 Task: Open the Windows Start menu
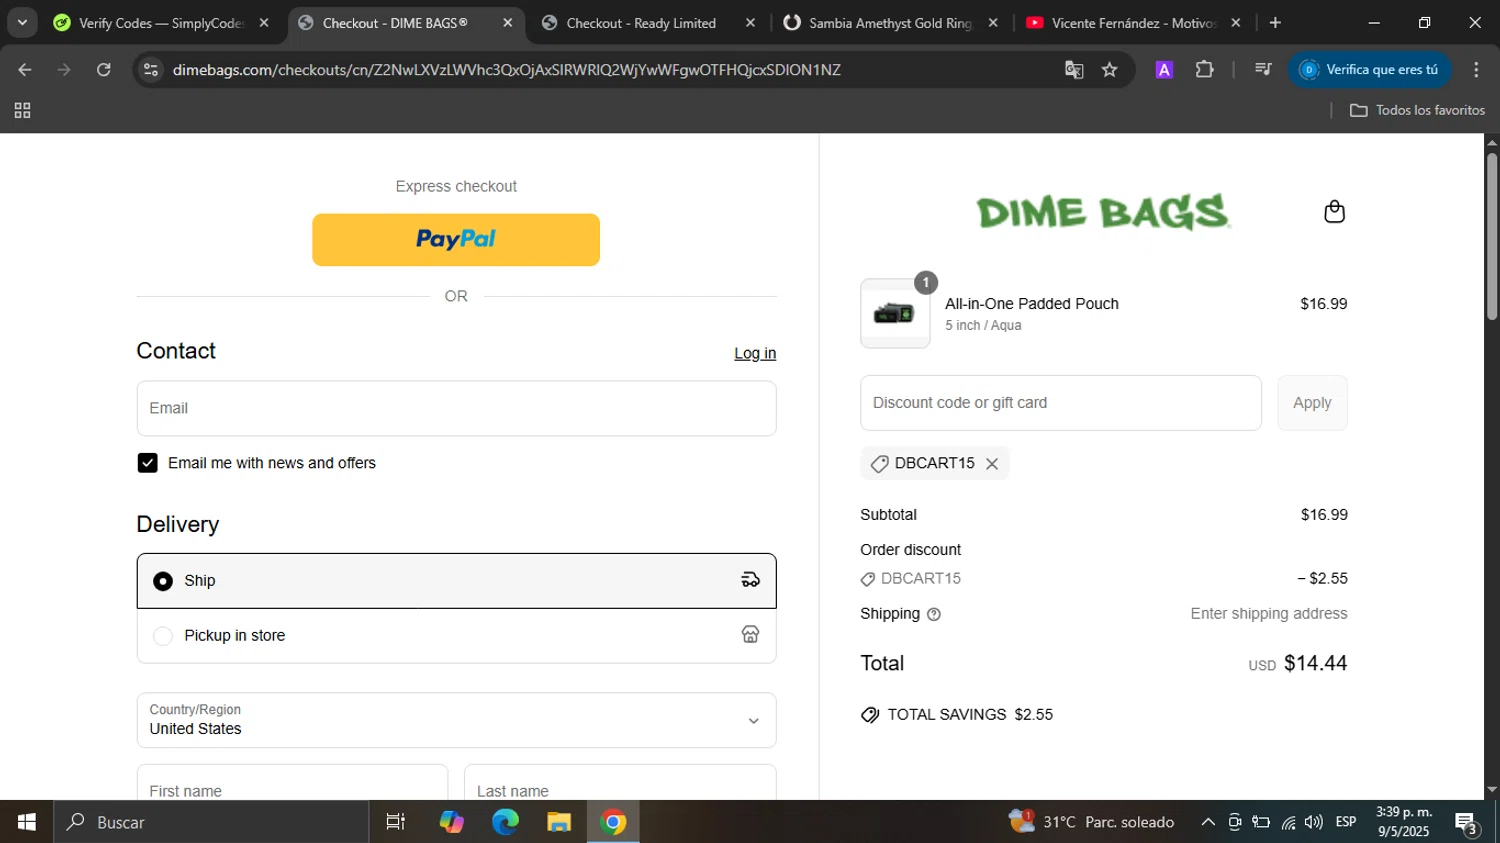26,822
